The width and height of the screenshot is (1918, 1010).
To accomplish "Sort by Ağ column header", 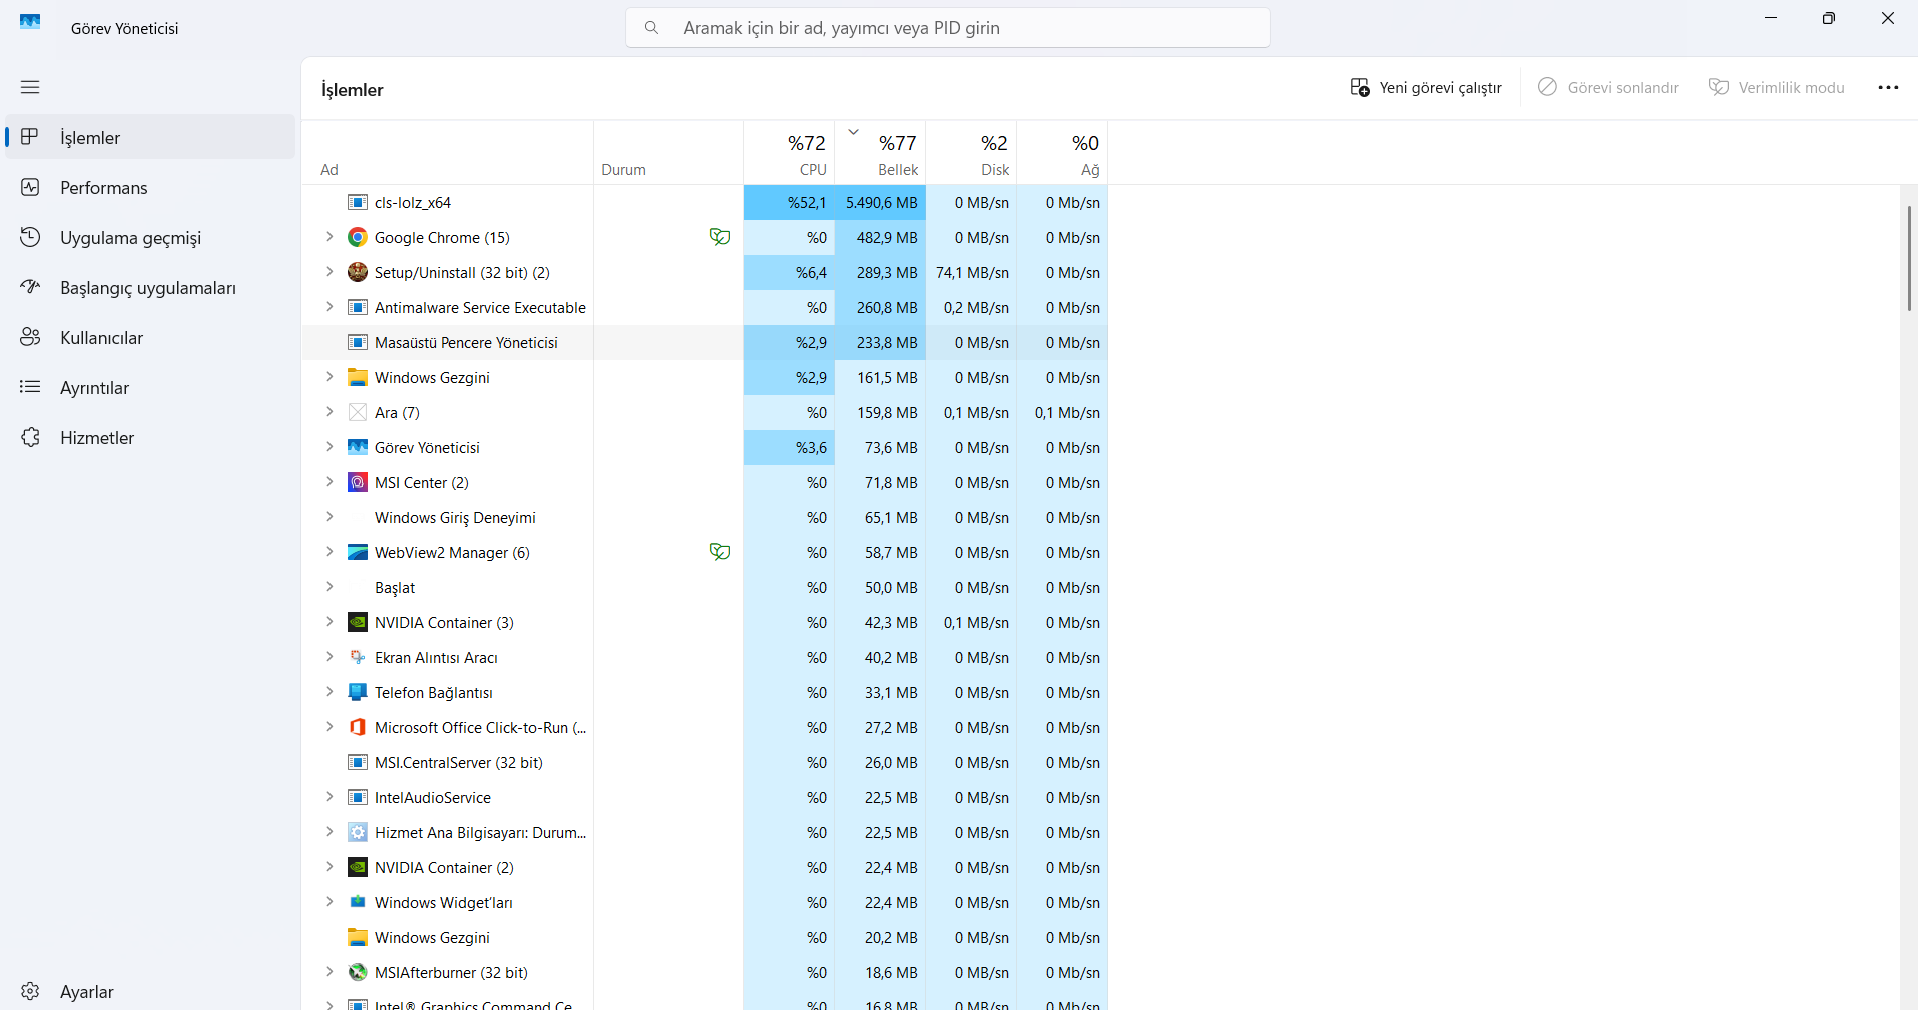I will (1062, 153).
